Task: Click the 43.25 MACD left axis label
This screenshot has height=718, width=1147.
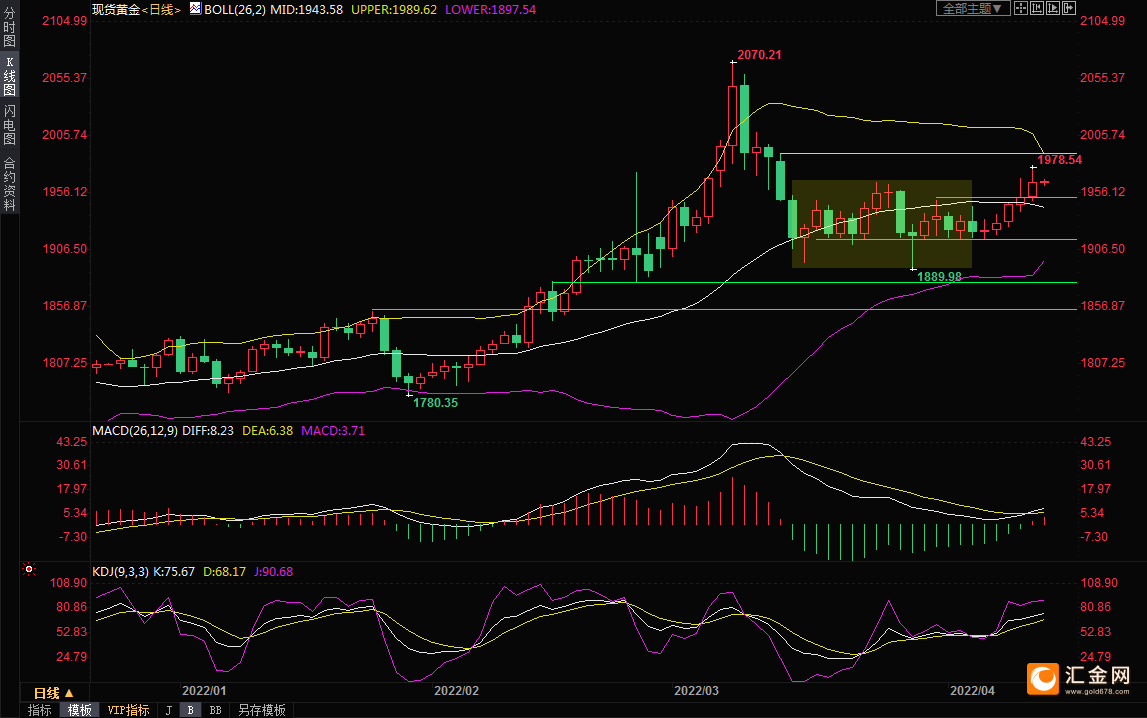Action: tap(72, 442)
